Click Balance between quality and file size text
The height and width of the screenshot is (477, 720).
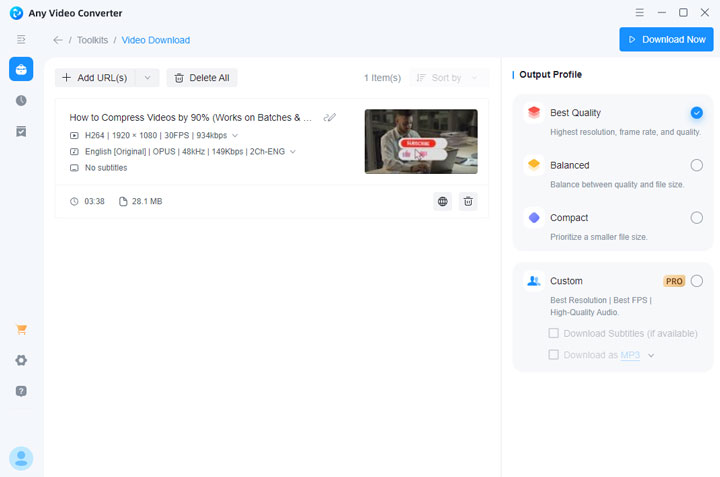pyautogui.click(x=617, y=184)
